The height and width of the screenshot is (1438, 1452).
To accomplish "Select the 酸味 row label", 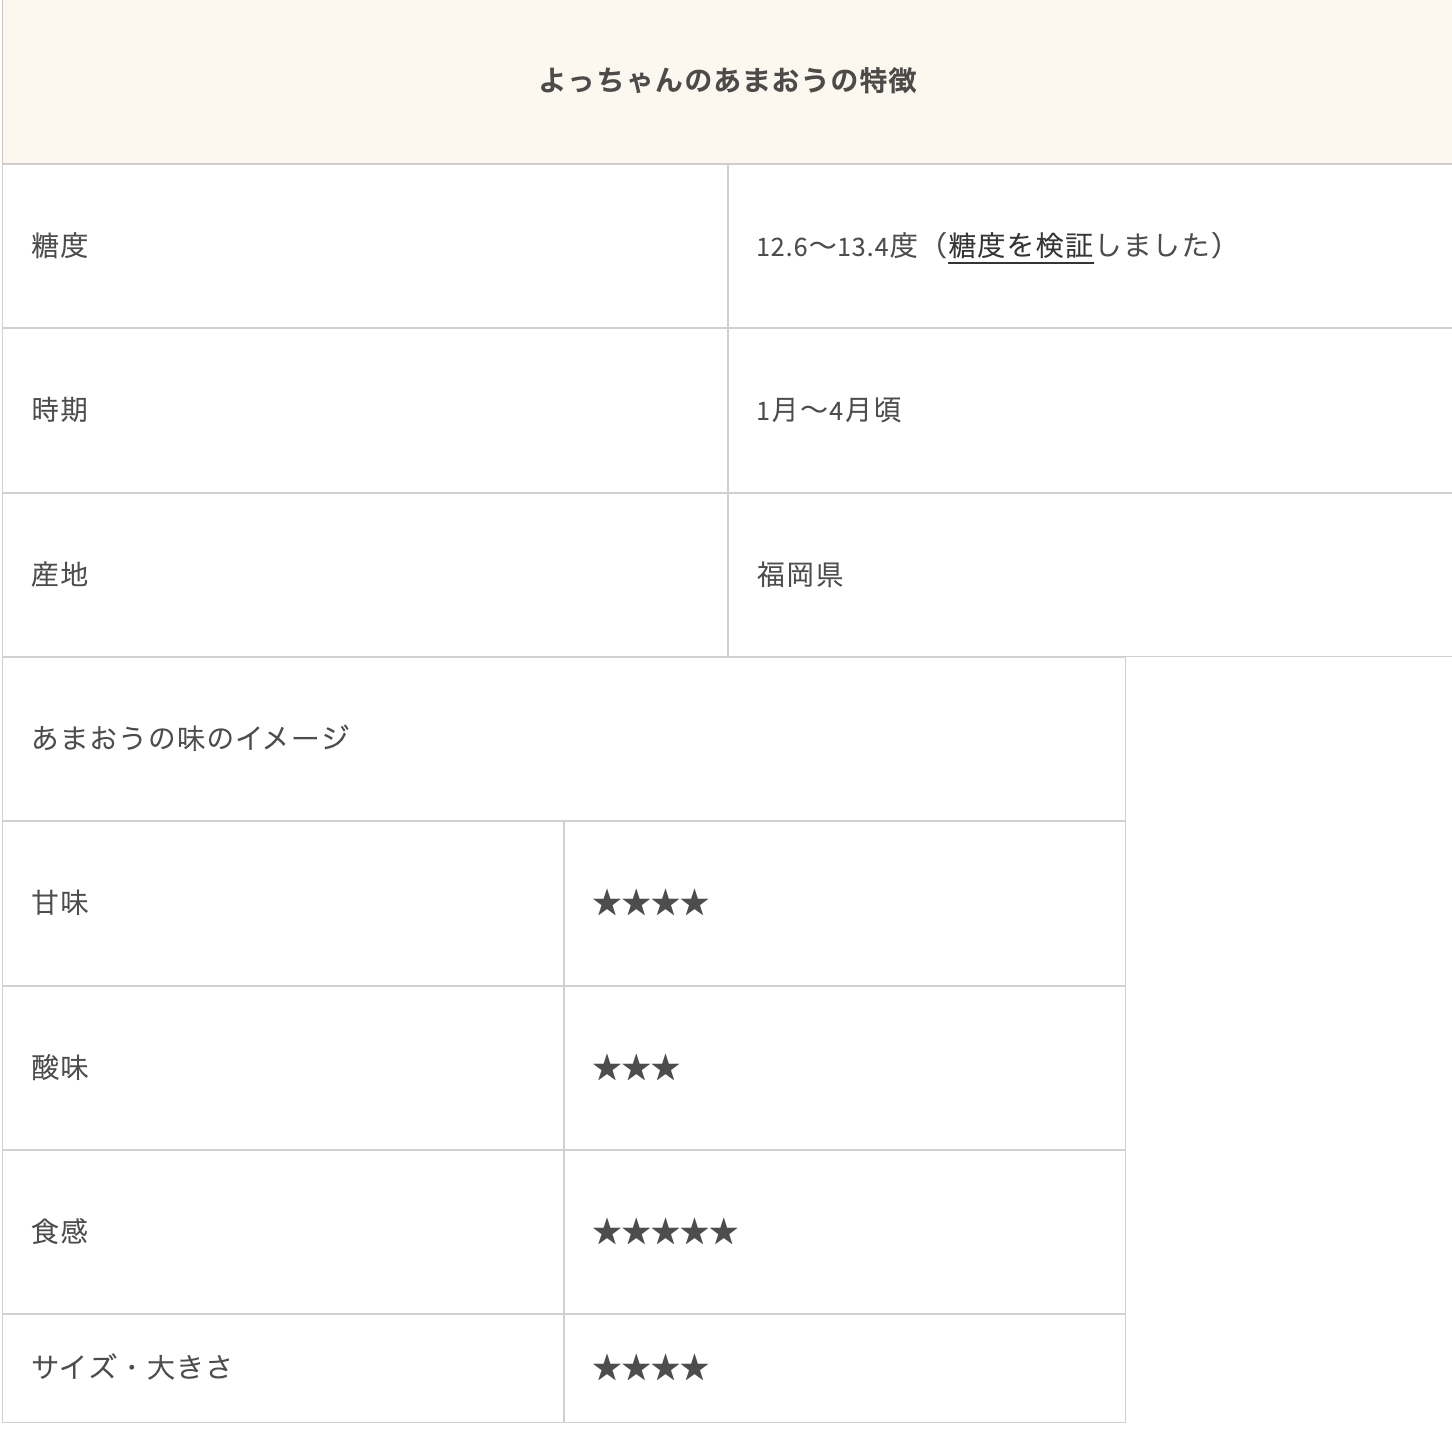I will (60, 1068).
